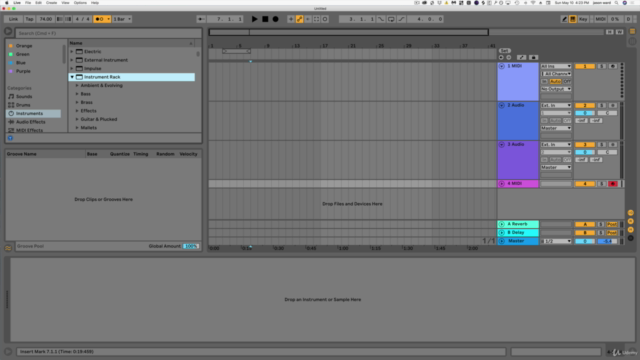Open 2 Audio Ext. In input dropdown

[556, 105]
